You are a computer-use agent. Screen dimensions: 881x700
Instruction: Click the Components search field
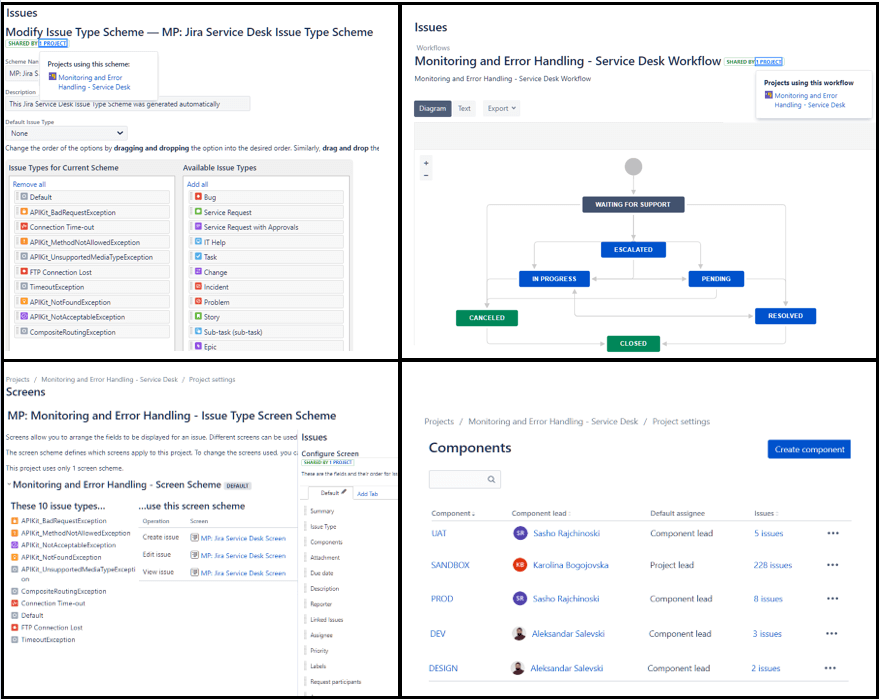point(465,479)
